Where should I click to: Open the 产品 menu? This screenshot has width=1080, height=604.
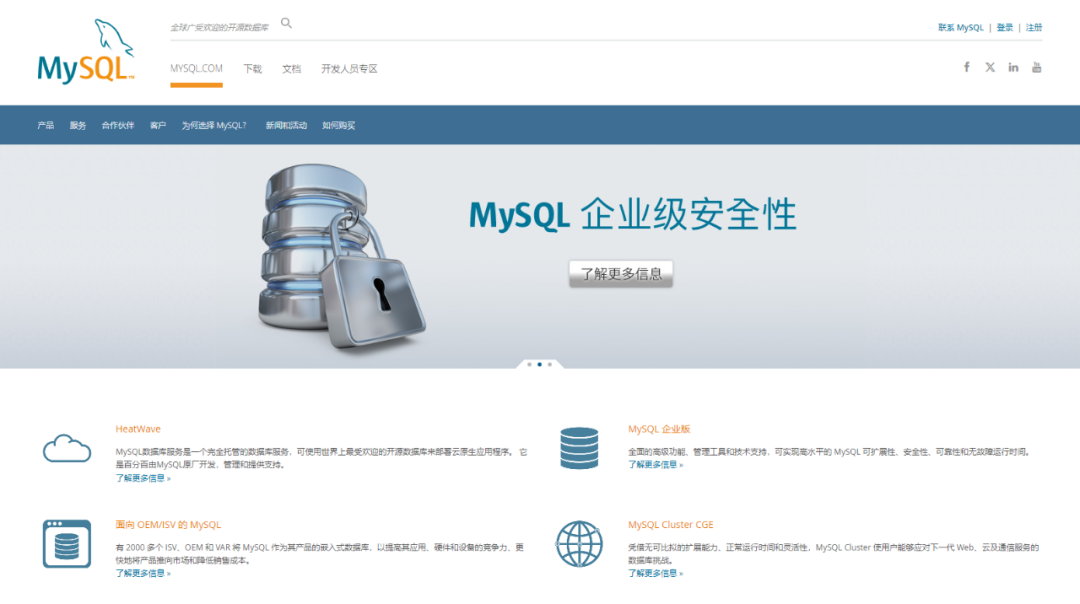click(x=45, y=125)
